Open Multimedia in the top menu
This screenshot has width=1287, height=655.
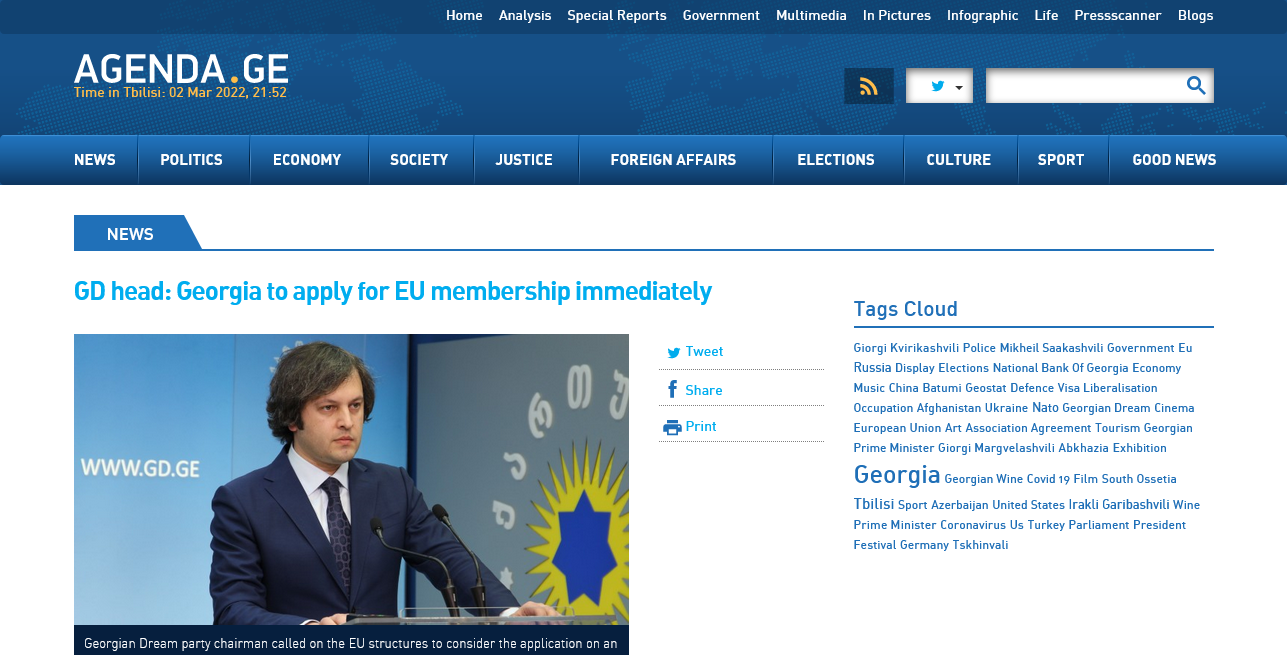[811, 15]
